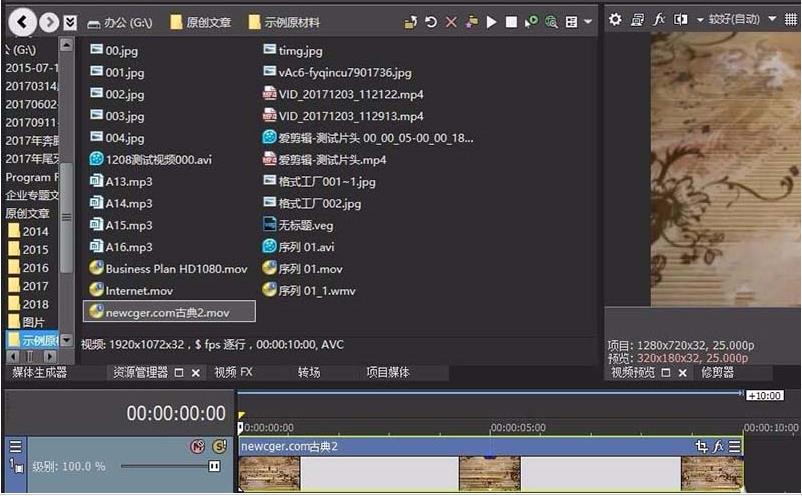Toggle auto preview in explorer toolbar
802x499 pixels.
click(531, 22)
